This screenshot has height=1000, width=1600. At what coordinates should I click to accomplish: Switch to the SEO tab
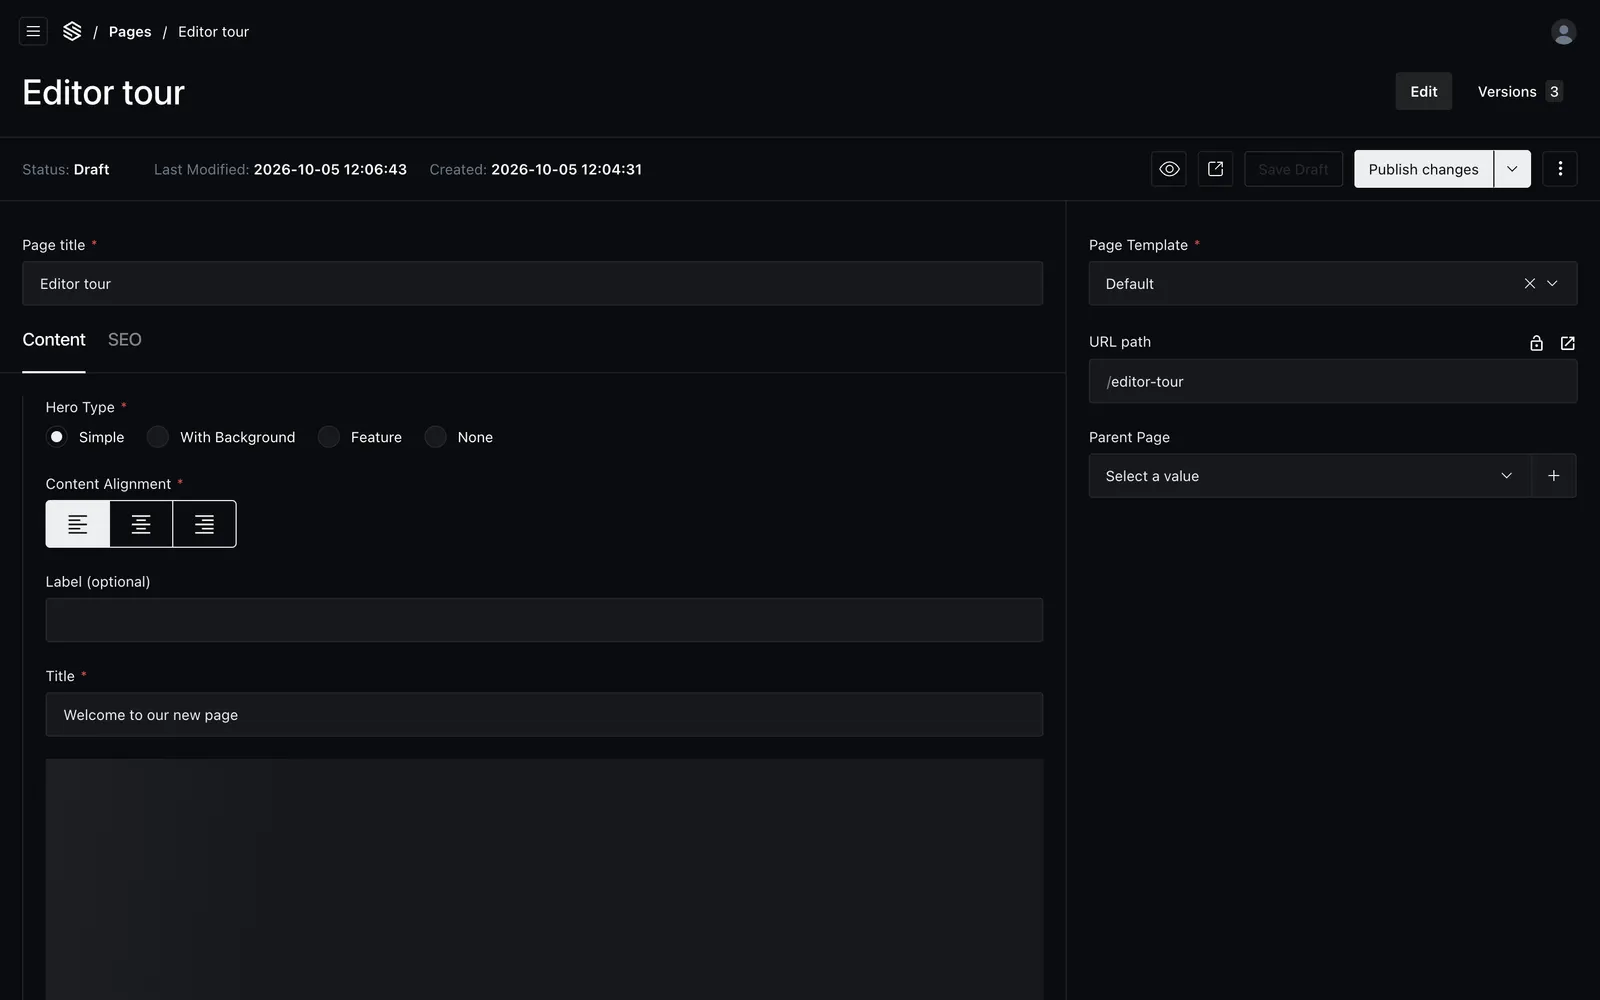tap(125, 340)
